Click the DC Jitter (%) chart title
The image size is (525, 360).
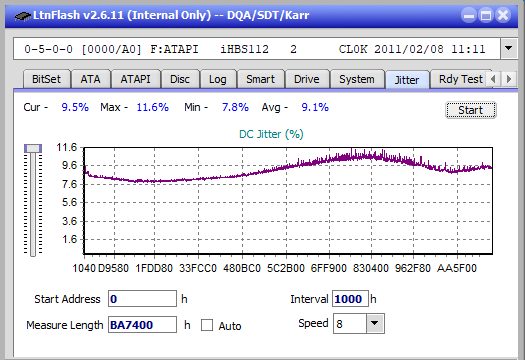click(x=271, y=134)
